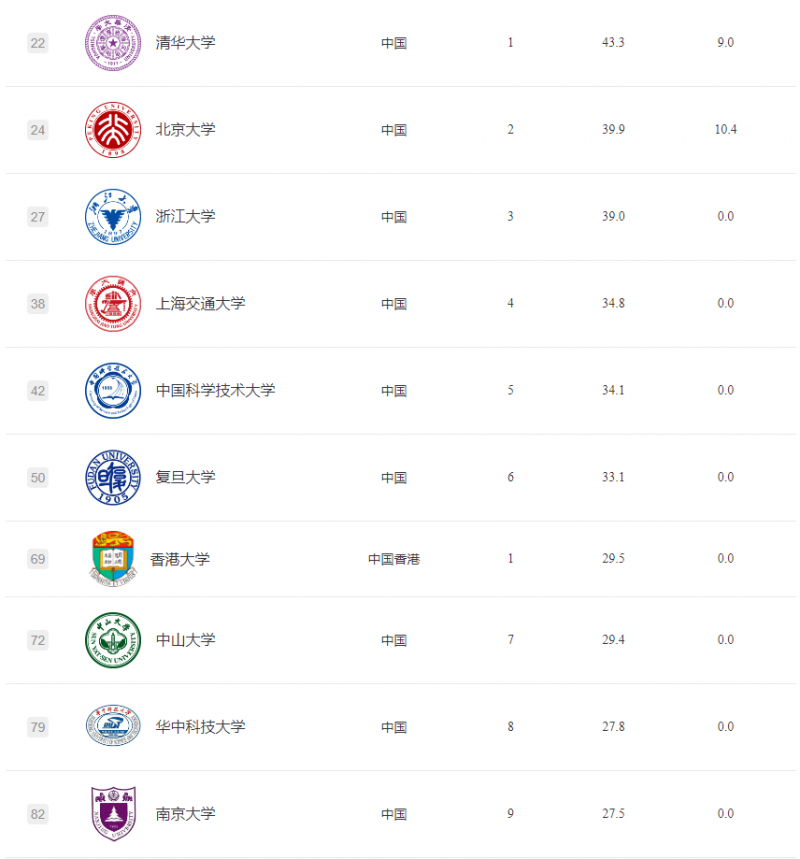Click the 中国香港 region text
The width and height of the screenshot is (800, 859).
coord(394,559)
